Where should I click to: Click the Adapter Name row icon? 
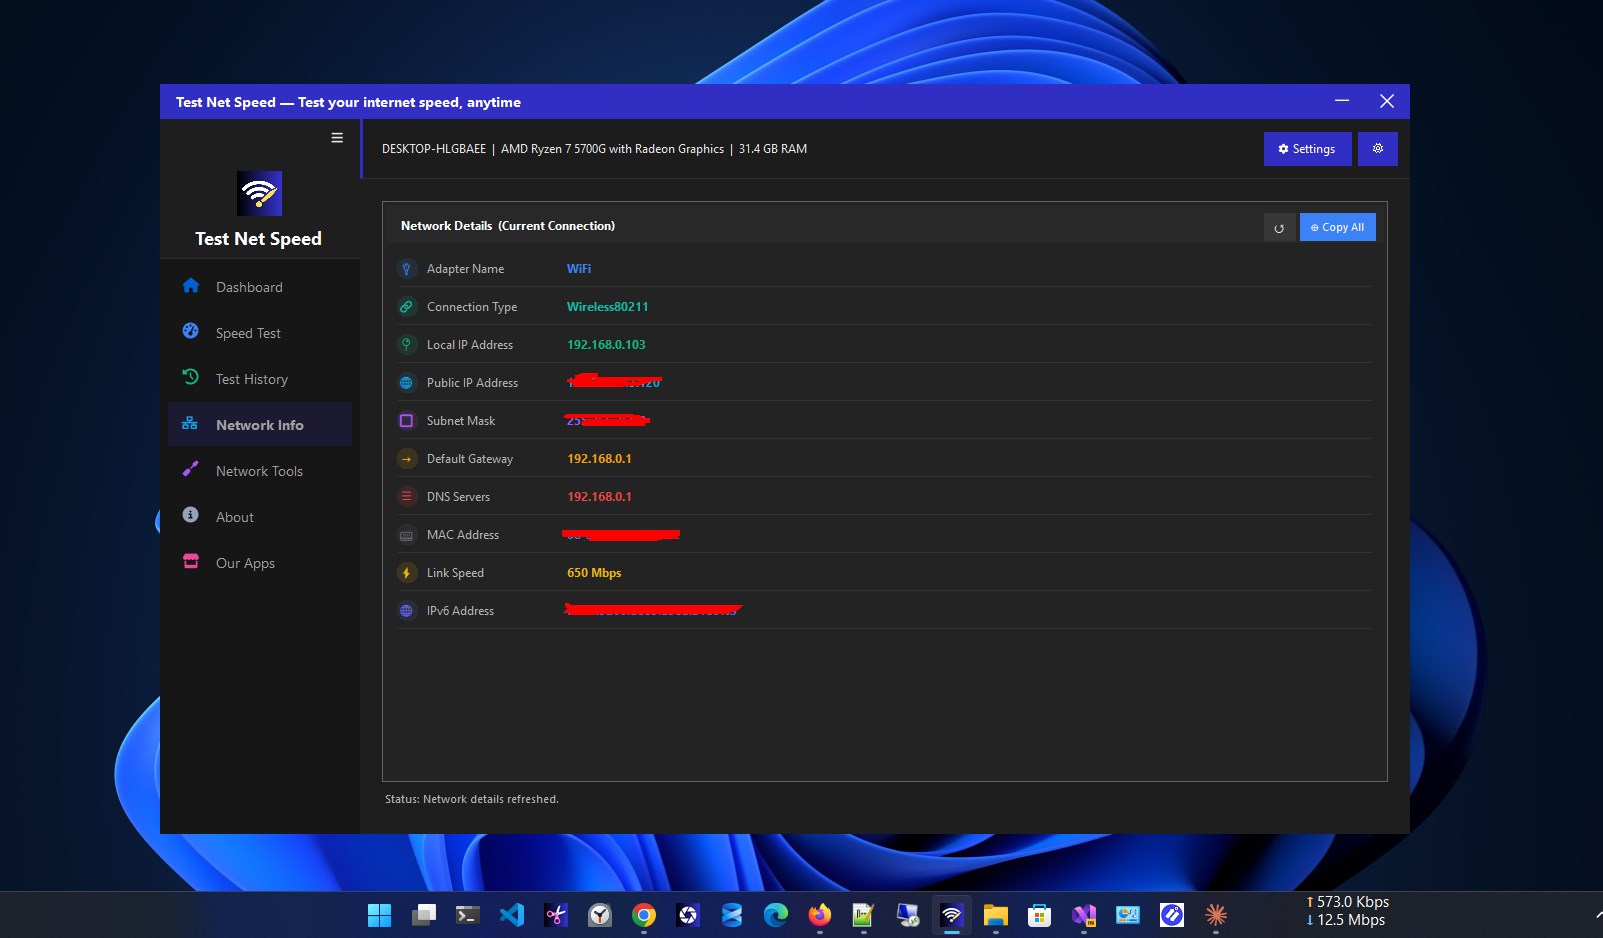tap(406, 269)
